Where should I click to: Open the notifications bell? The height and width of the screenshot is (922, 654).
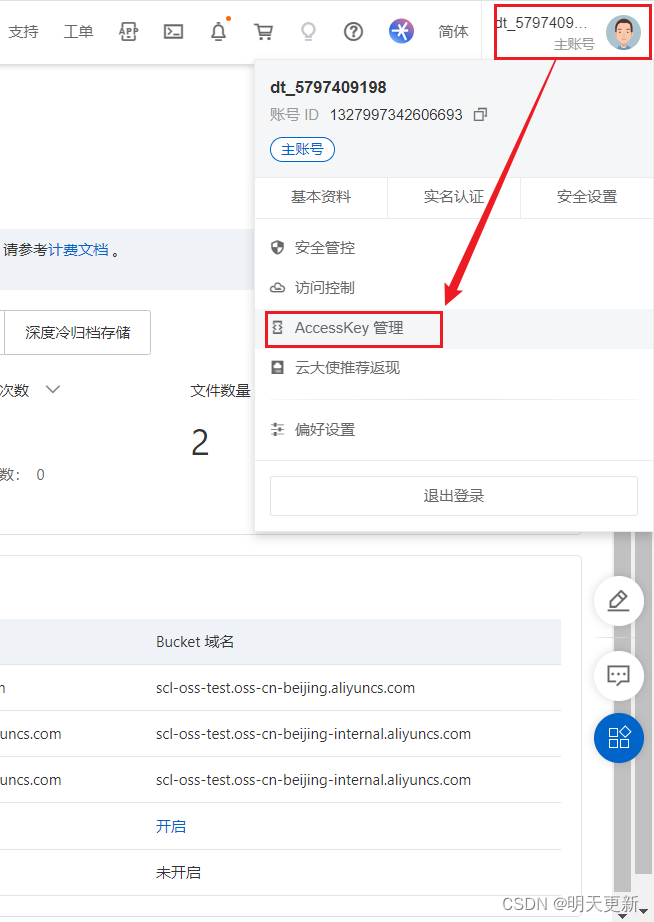coord(219,31)
